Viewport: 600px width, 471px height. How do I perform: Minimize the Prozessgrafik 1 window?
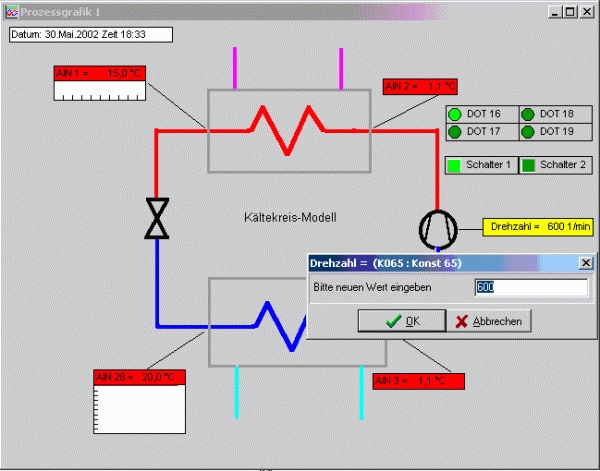(x=554, y=12)
